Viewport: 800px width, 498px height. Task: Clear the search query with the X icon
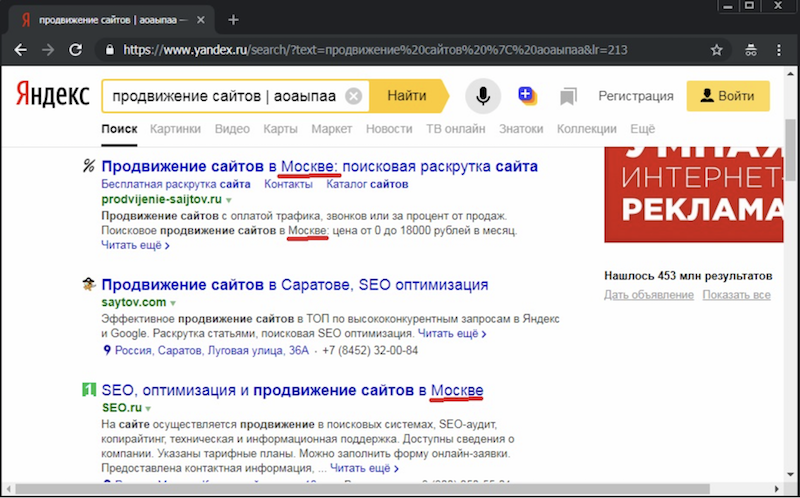point(353,96)
